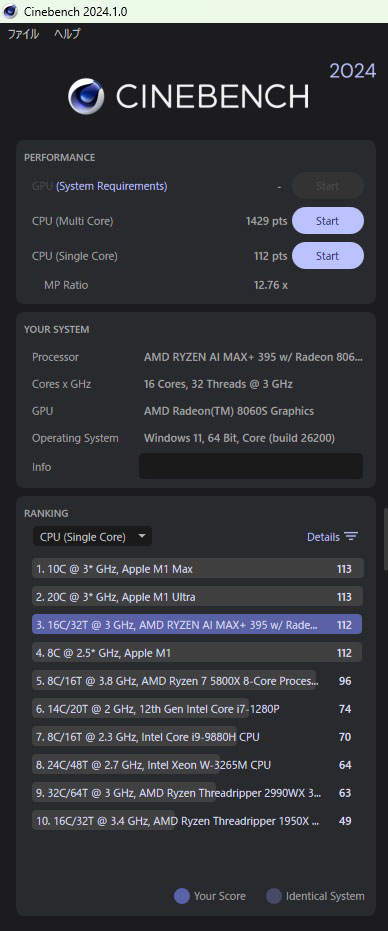The image size is (388, 931).
Task: Click the Your Score legend color dot
Action: click(x=181, y=896)
